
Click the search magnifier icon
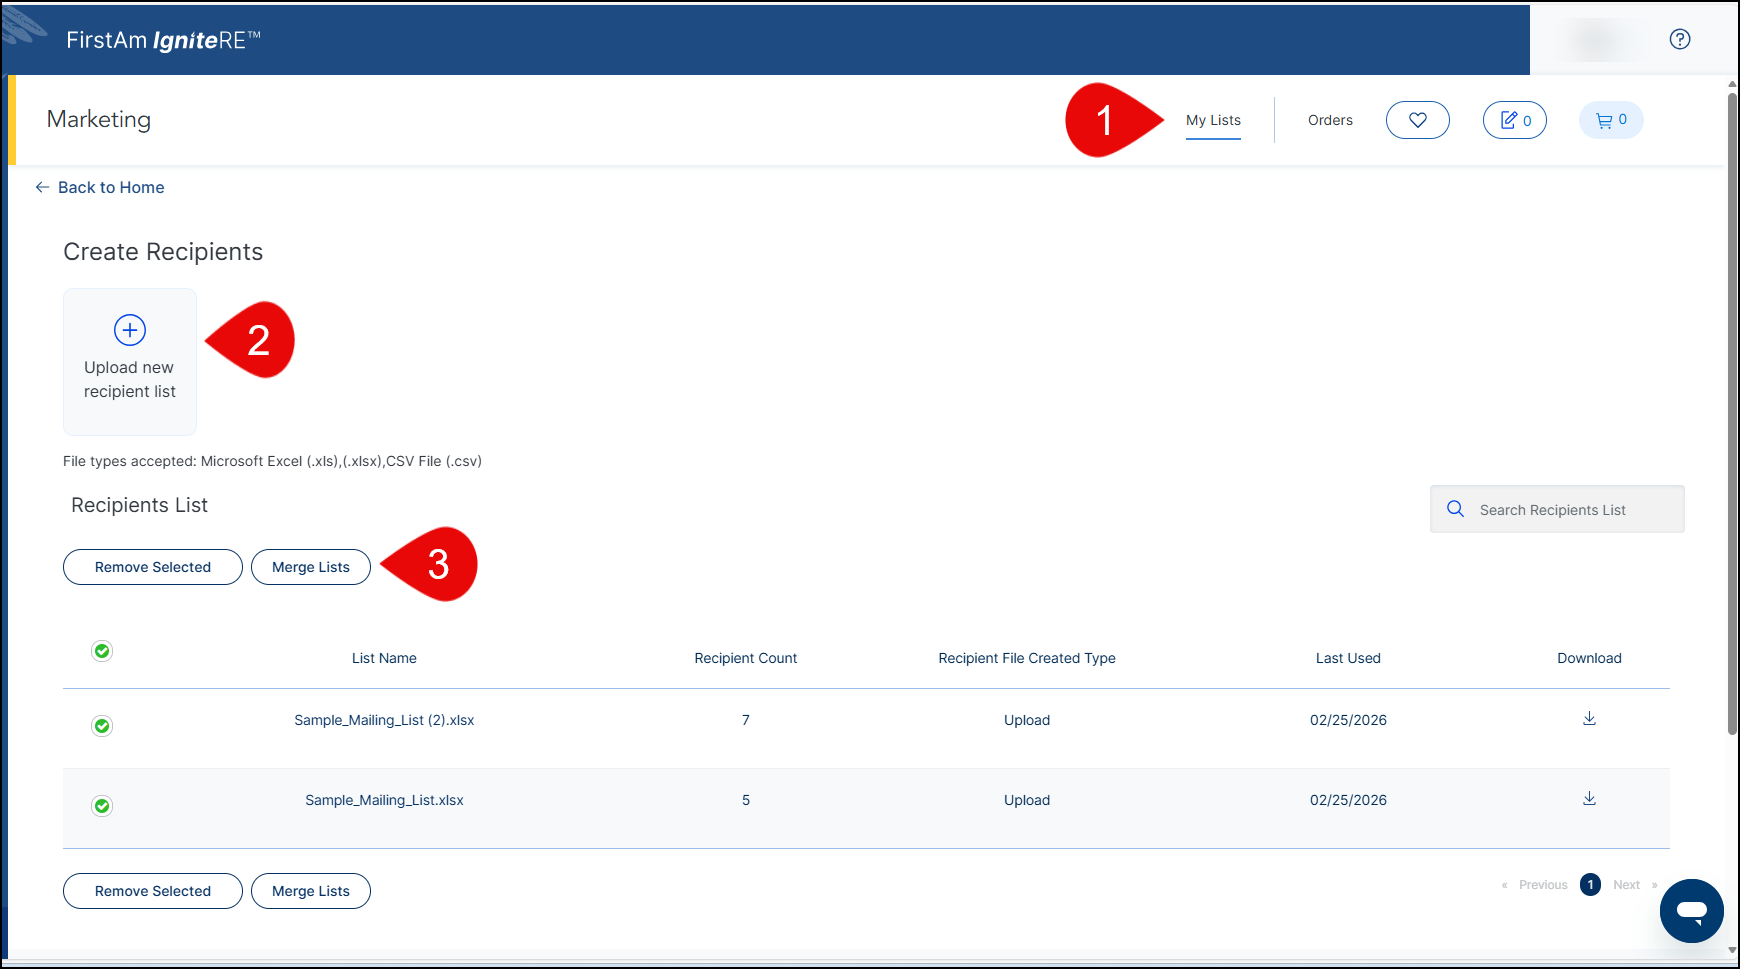[1455, 509]
